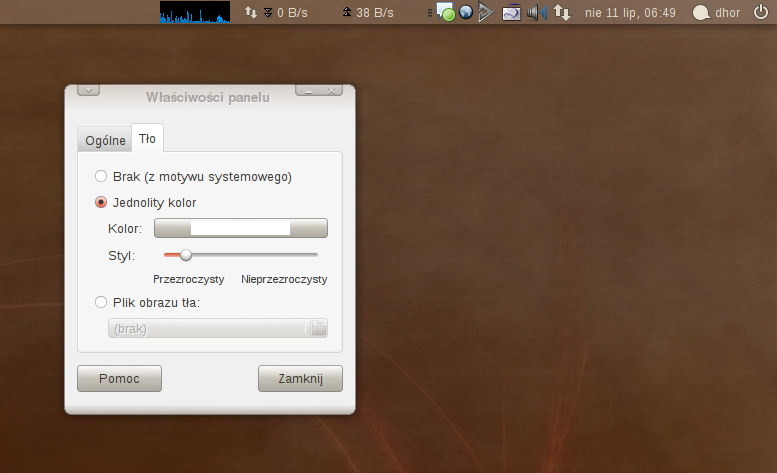The width and height of the screenshot is (777, 473).
Task: Click the notification area drag handle
Action: pos(430,12)
